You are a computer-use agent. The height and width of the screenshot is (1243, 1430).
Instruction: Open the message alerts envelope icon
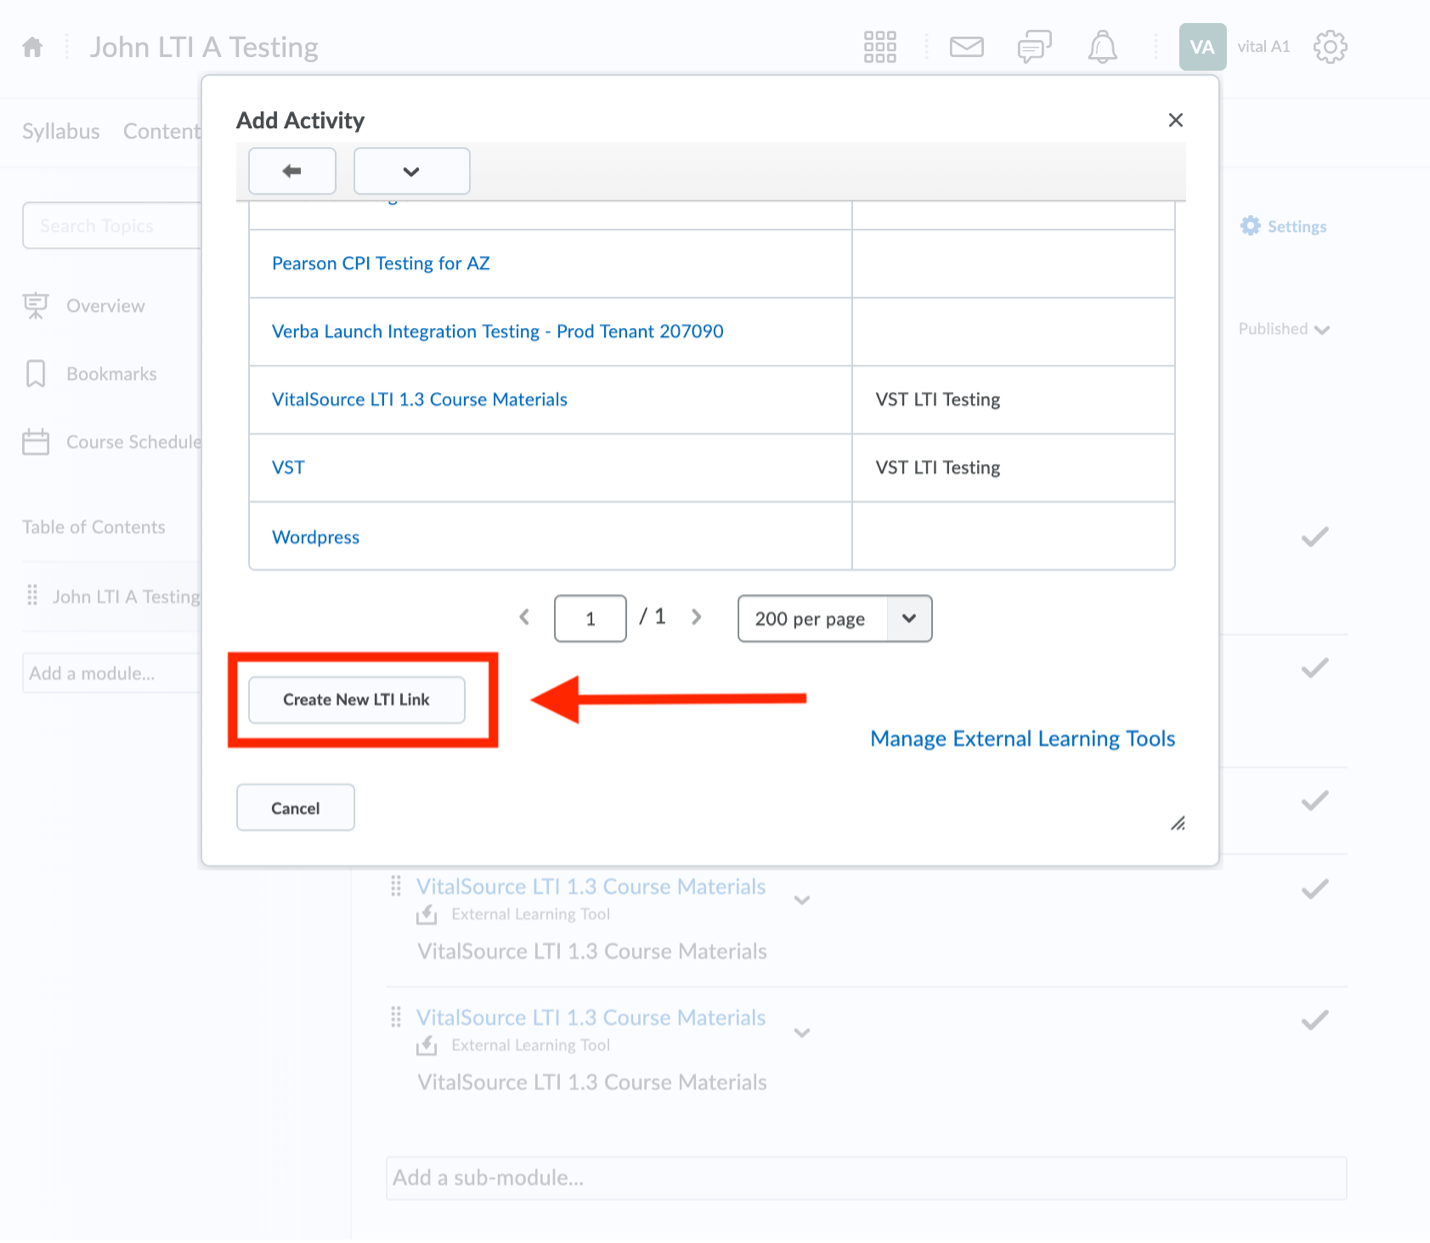point(967,47)
